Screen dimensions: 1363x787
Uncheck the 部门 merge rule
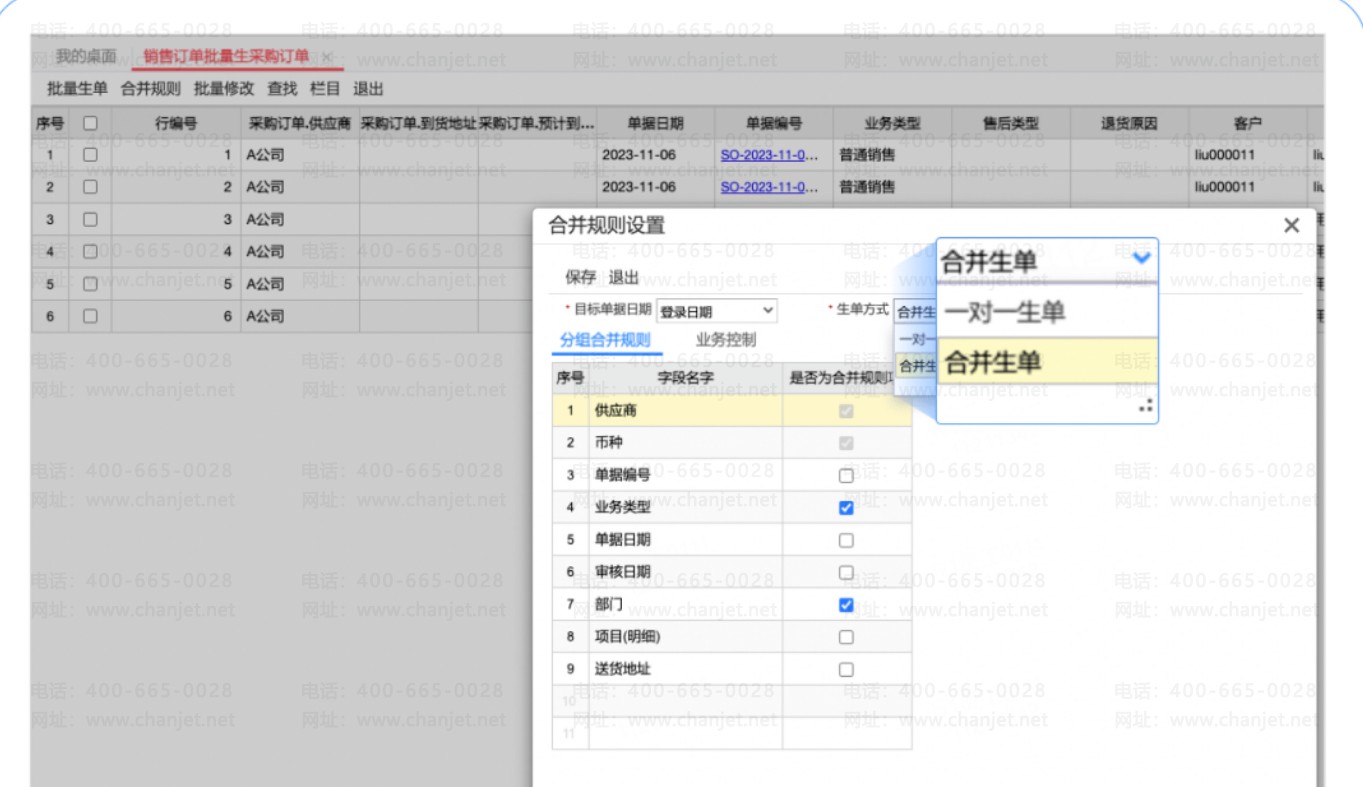pos(846,605)
